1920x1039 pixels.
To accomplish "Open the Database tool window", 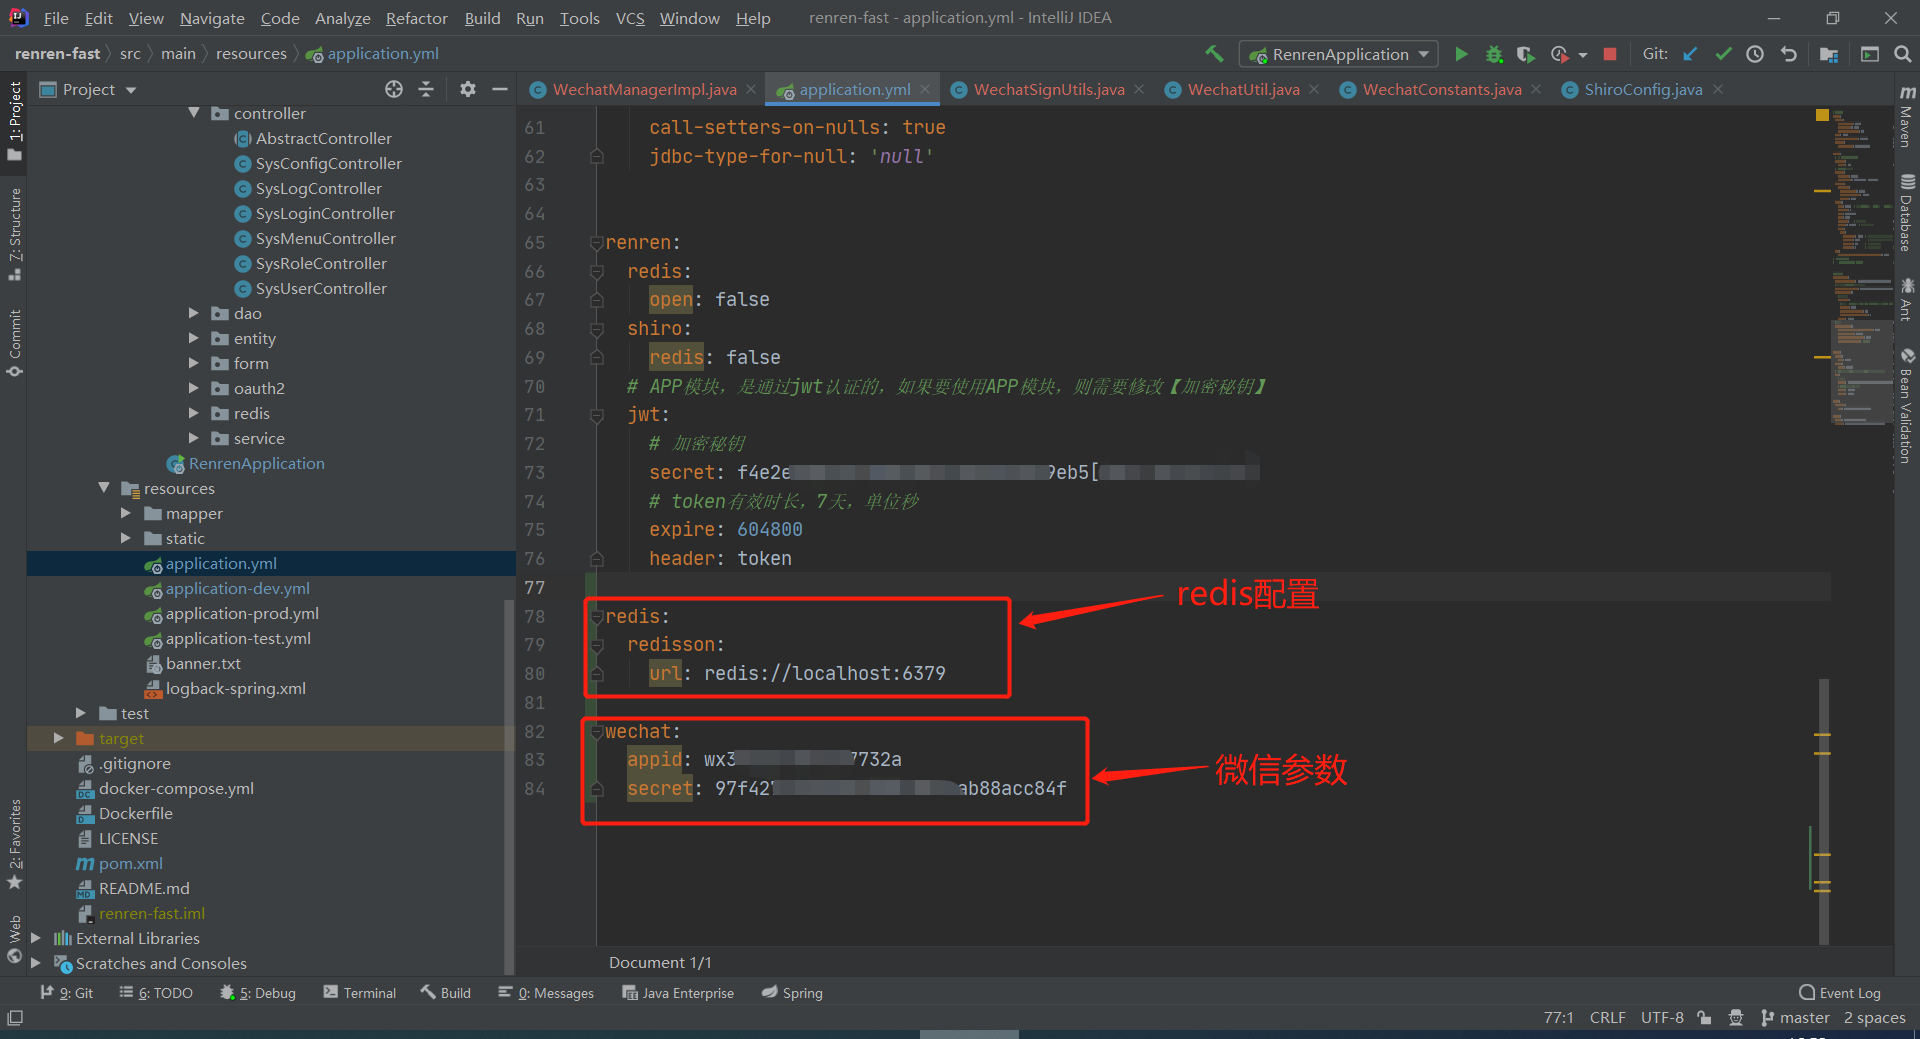I will pyautogui.click(x=1907, y=213).
